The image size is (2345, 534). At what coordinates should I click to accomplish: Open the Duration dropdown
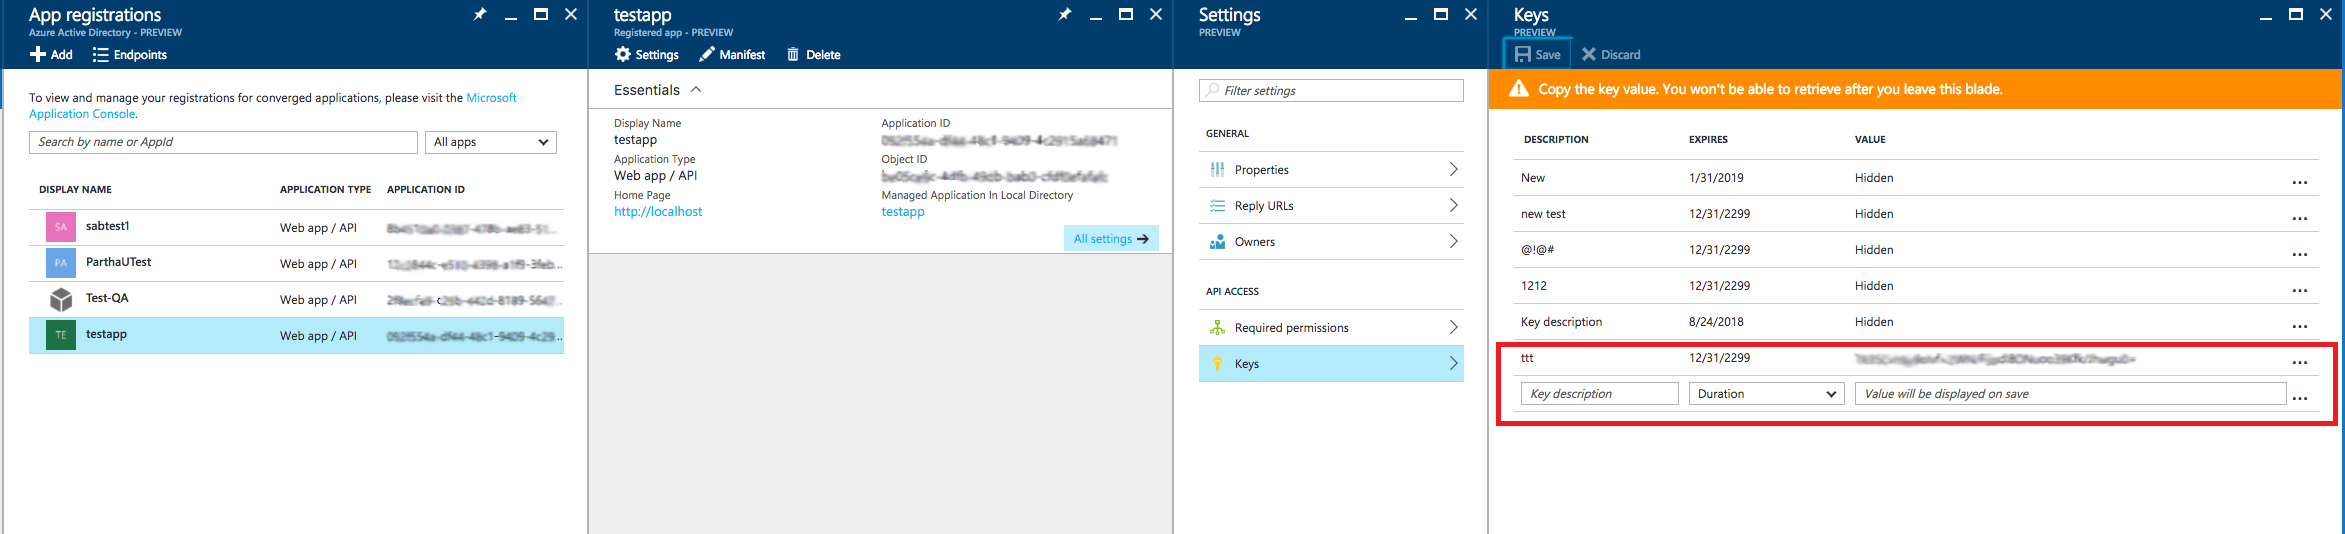click(x=1766, y=394)
